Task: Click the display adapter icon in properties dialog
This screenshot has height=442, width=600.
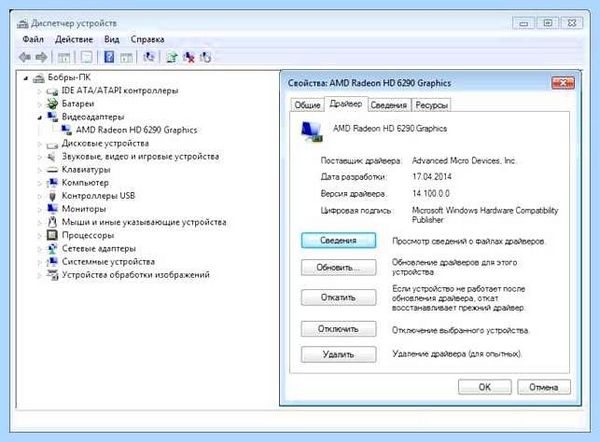Action: (x=311, y=131)
